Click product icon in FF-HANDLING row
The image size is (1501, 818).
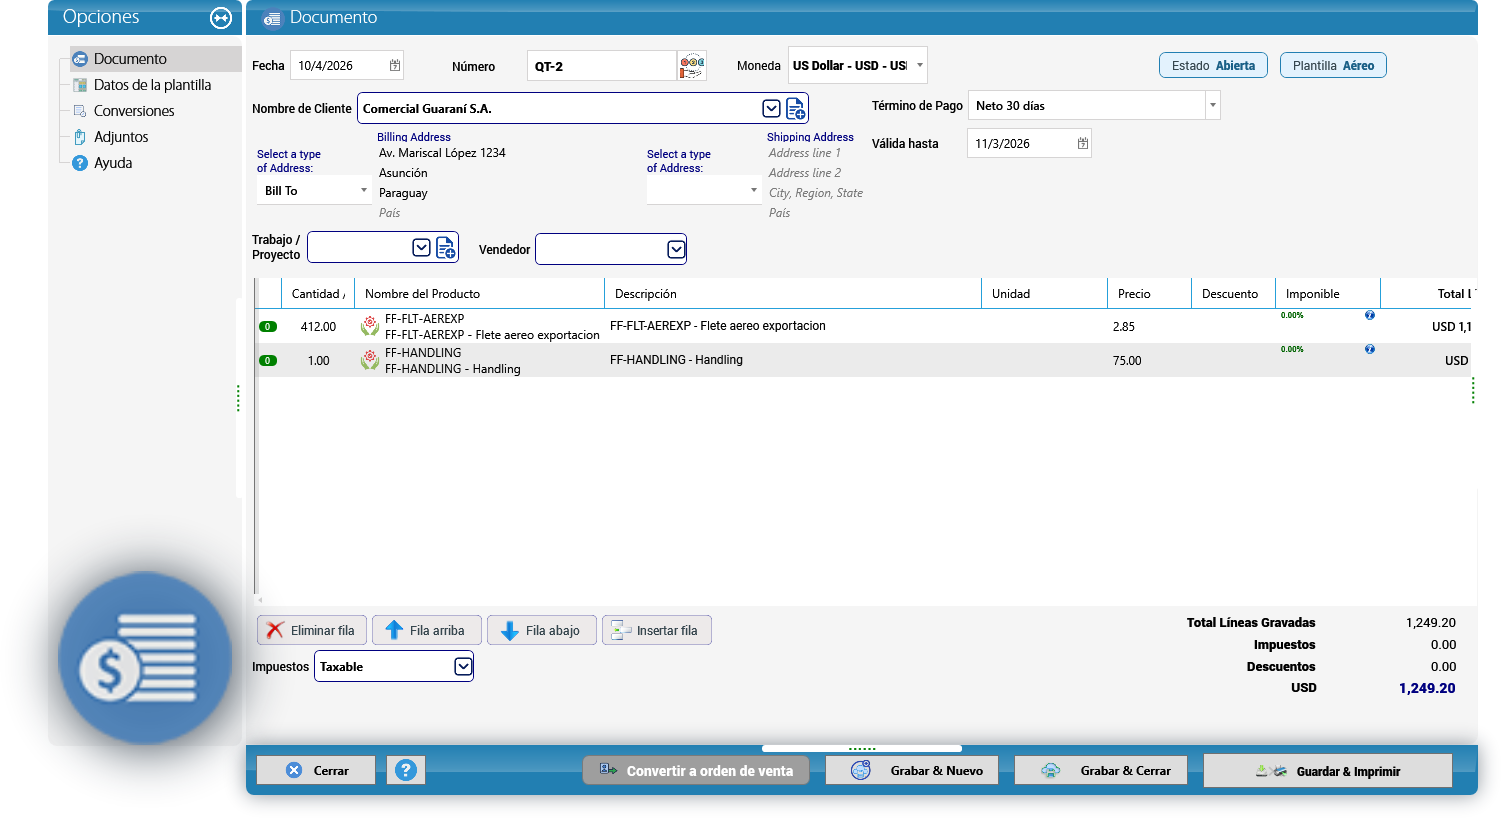[x=370, y=360]
